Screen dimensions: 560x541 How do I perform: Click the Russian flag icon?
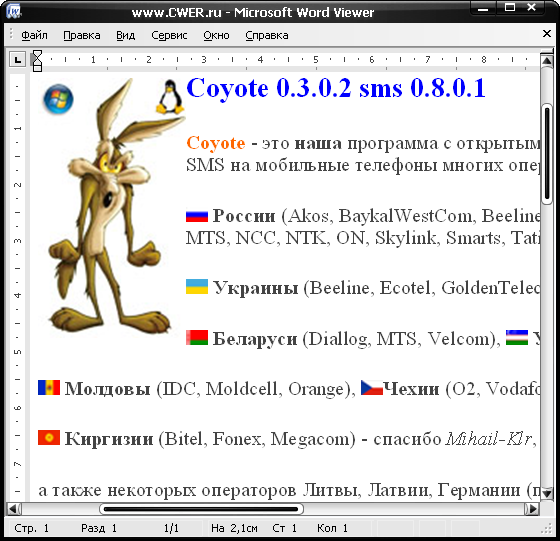[x=197, y=216]
